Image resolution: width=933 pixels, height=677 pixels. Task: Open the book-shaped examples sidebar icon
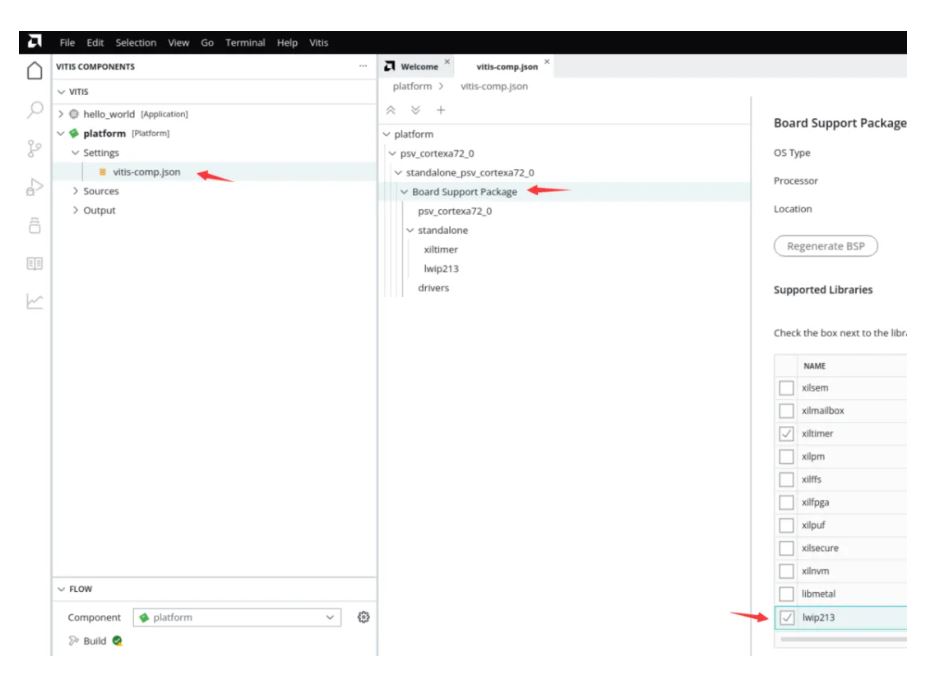35,264
